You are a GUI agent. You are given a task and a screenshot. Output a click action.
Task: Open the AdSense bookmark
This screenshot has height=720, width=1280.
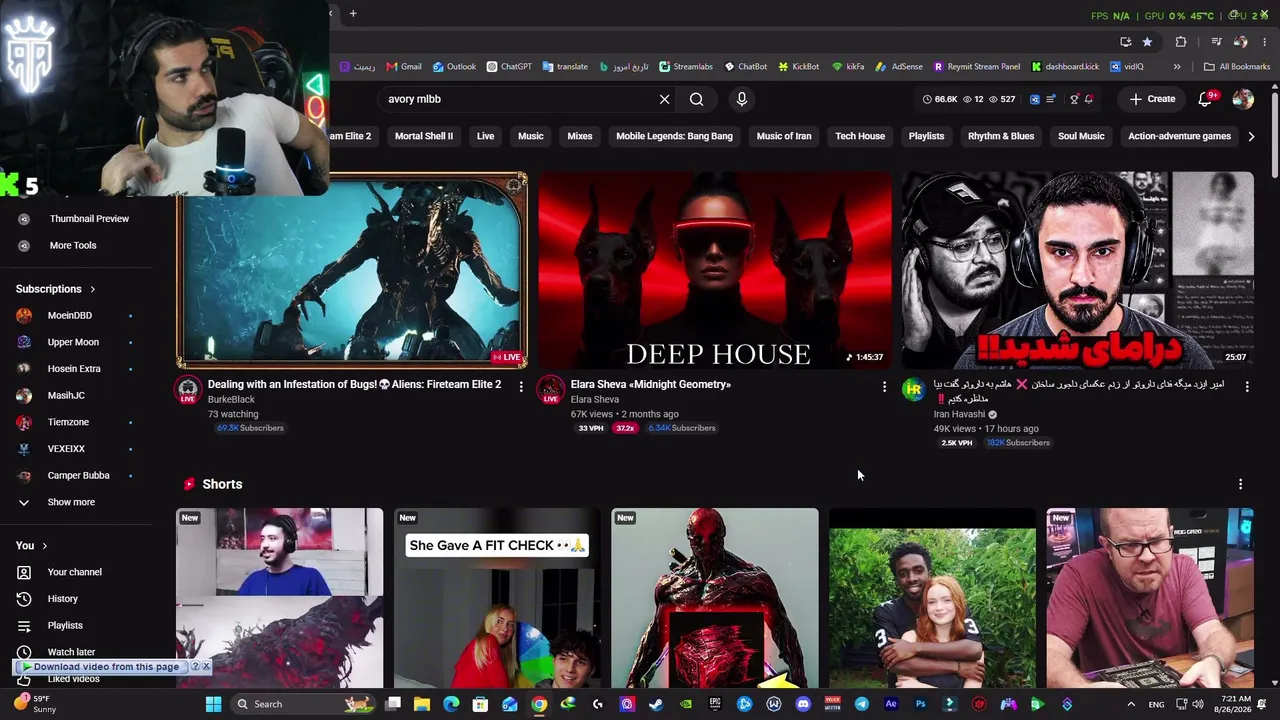899,67
